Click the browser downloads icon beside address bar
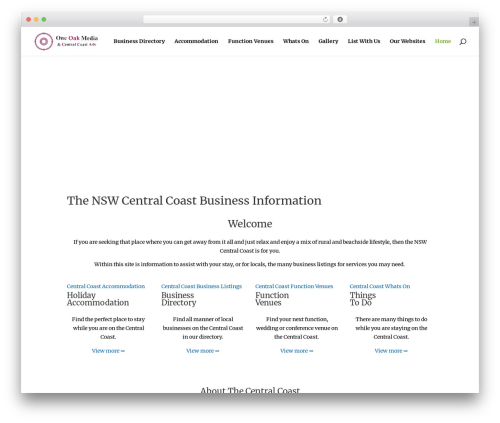Screen dimensions: 500x423 tap(340, 19)
